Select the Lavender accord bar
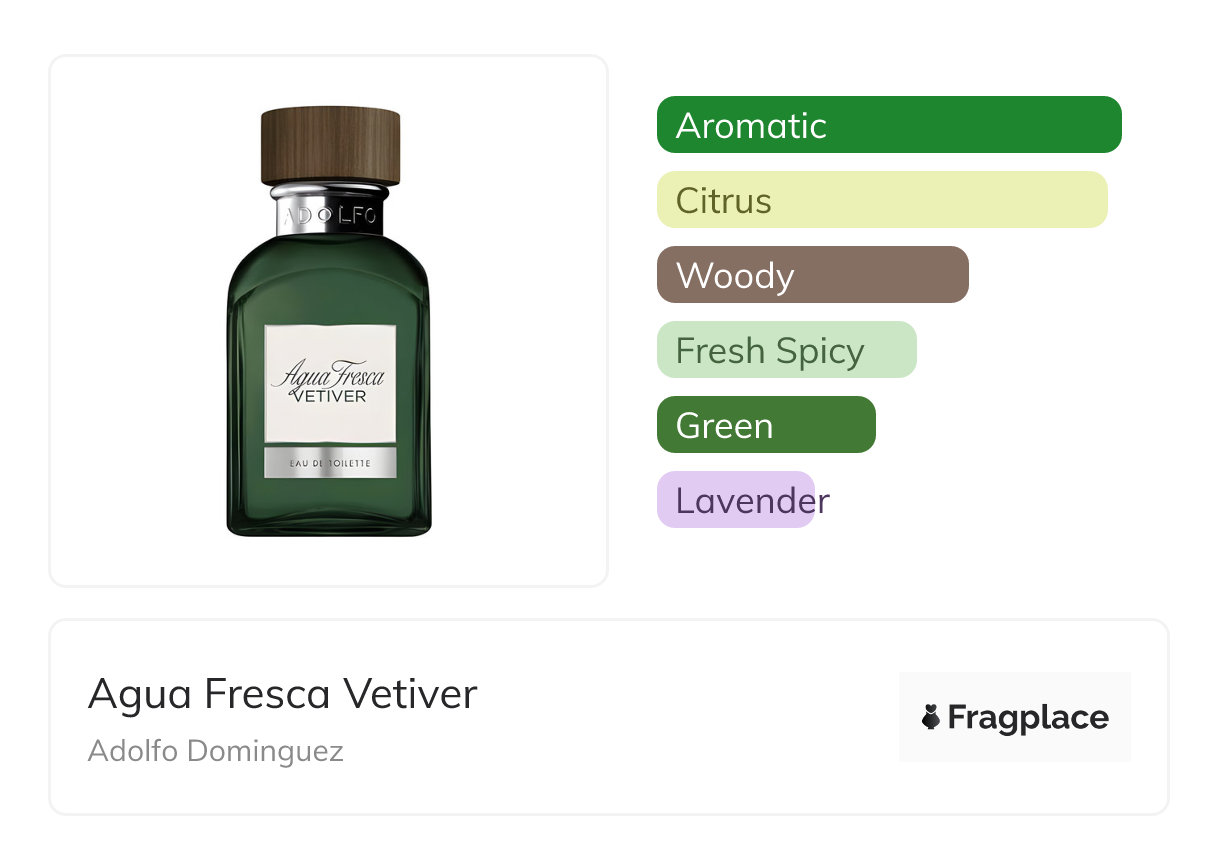This screenshot has height=864, width=1218. [737, 500]
